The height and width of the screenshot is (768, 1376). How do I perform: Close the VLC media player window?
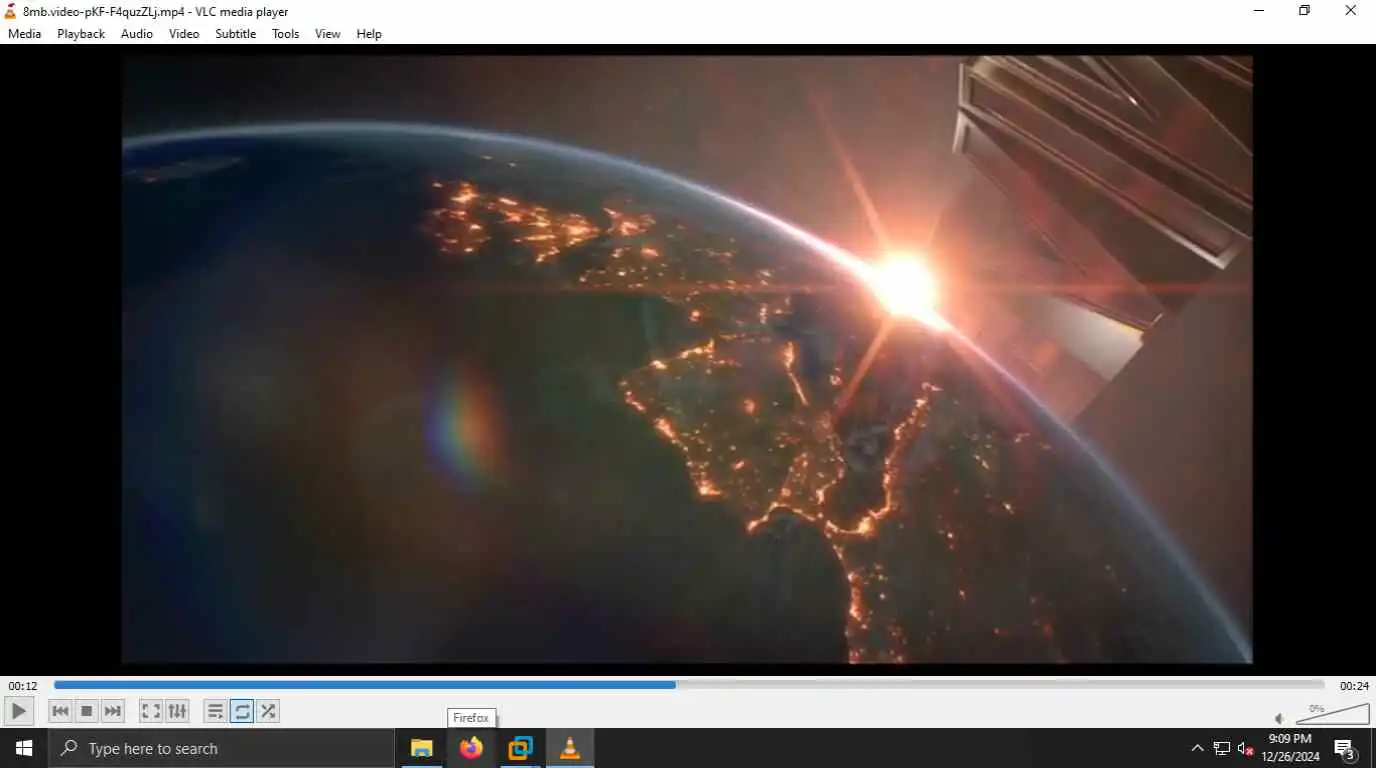(x=1351, y=11)
